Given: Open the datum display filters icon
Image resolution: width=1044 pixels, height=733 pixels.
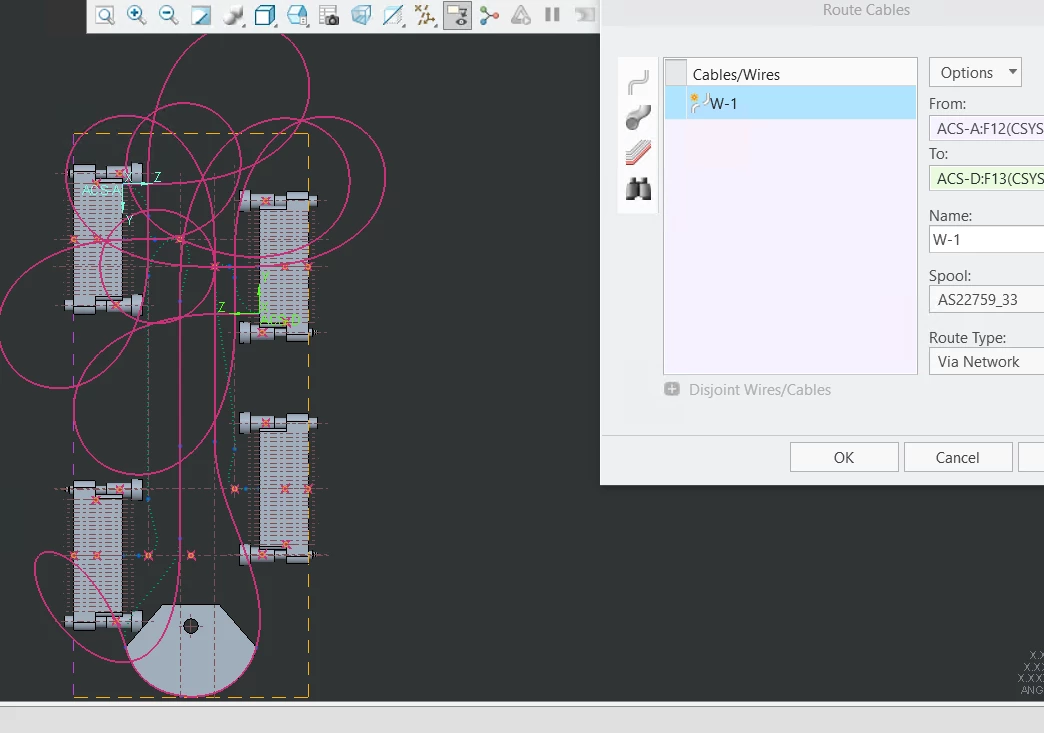Looking at the screenshot, I should [x=425, y=15].
